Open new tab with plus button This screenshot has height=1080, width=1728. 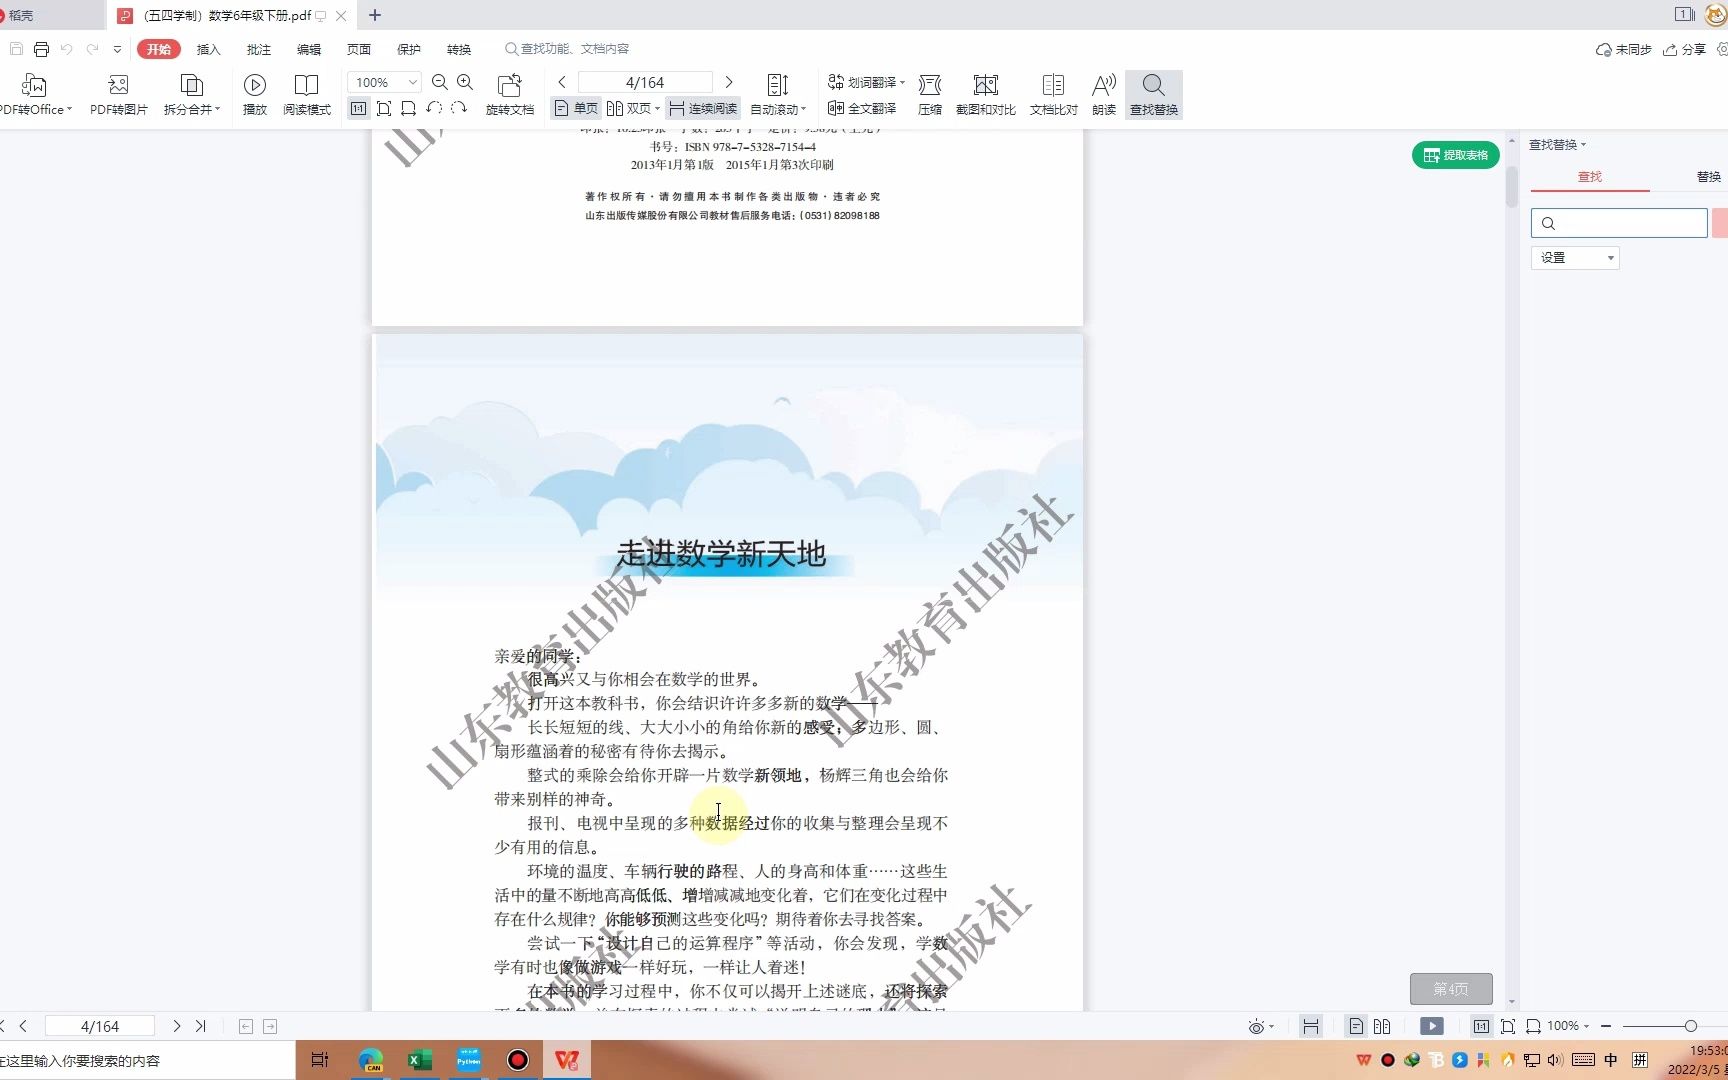point(375,15)
